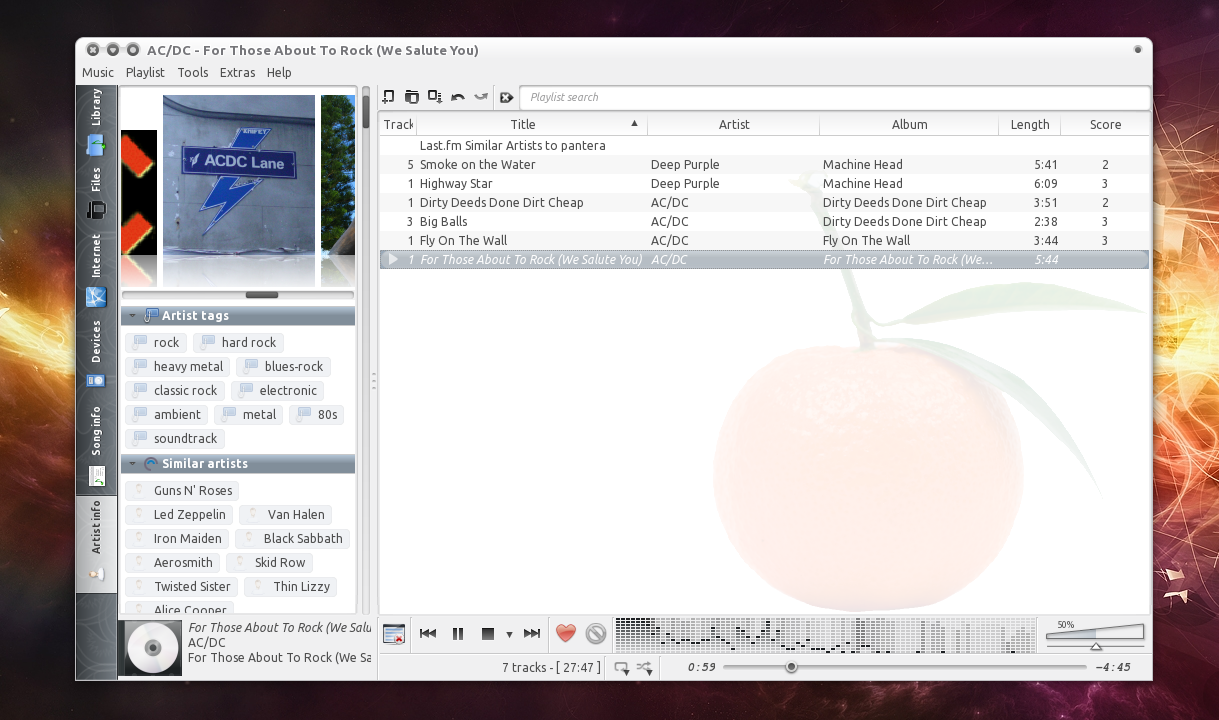The height and width of the screenshot is (720, 1219).
Task: Click the undo arrow in playlist toolbar
Action: [x=458, y=97]
